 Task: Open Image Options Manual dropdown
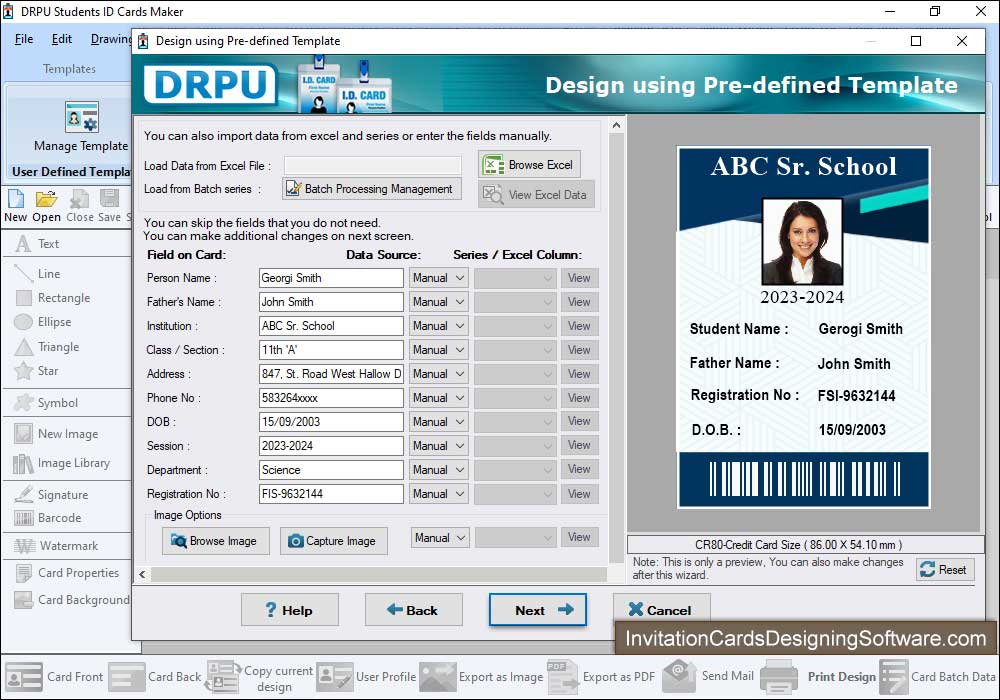(x=440, y=538)
